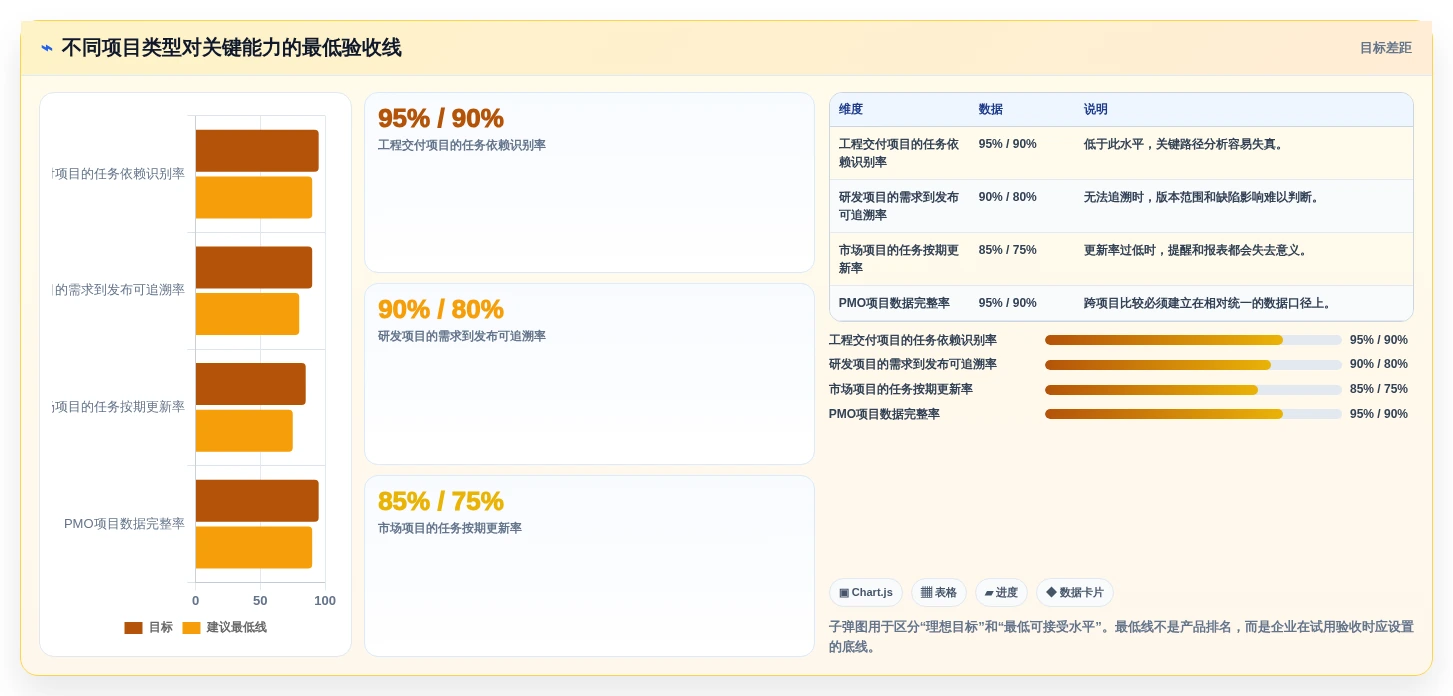Click explanation 跨项目比较必须建立在相对统一的数据口径上
The image size is (1453, 696).
pos(1210,303)
